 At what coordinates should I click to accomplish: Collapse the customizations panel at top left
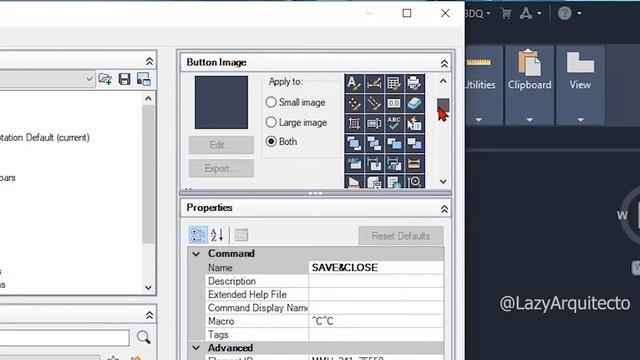pyautogui.click(x=149, y=61)
